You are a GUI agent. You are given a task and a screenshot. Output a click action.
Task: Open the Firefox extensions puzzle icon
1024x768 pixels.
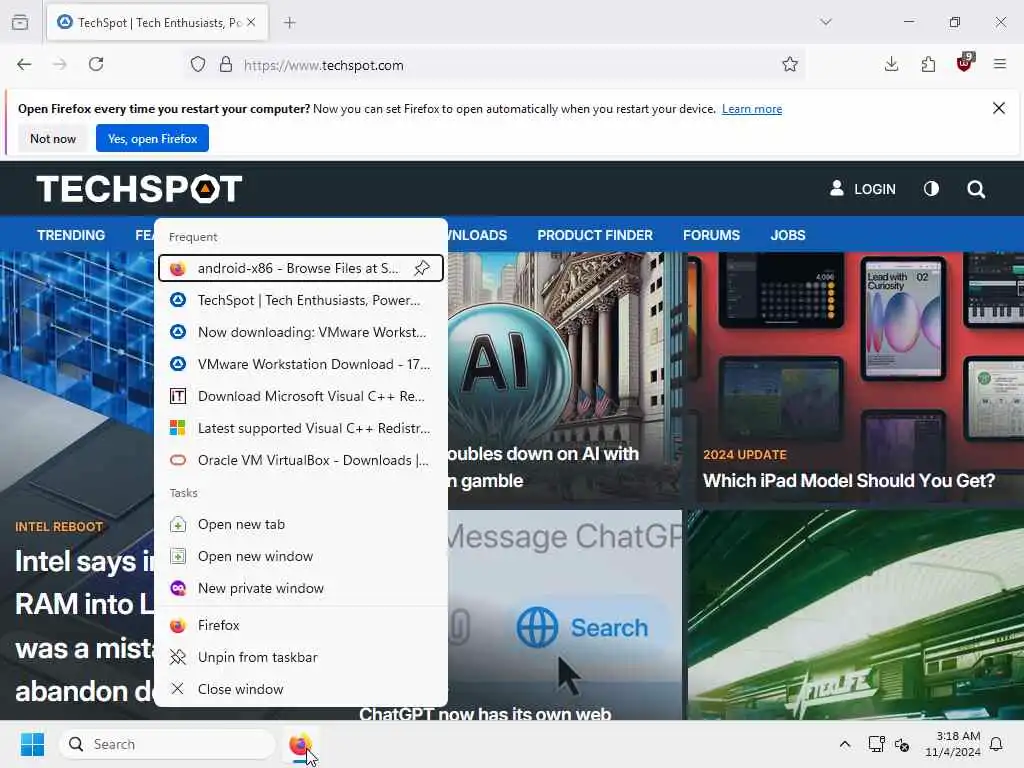(928, 64)
